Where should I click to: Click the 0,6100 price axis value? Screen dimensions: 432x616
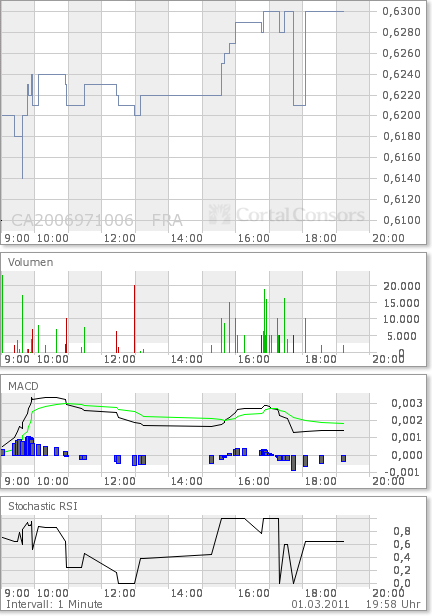401,220
